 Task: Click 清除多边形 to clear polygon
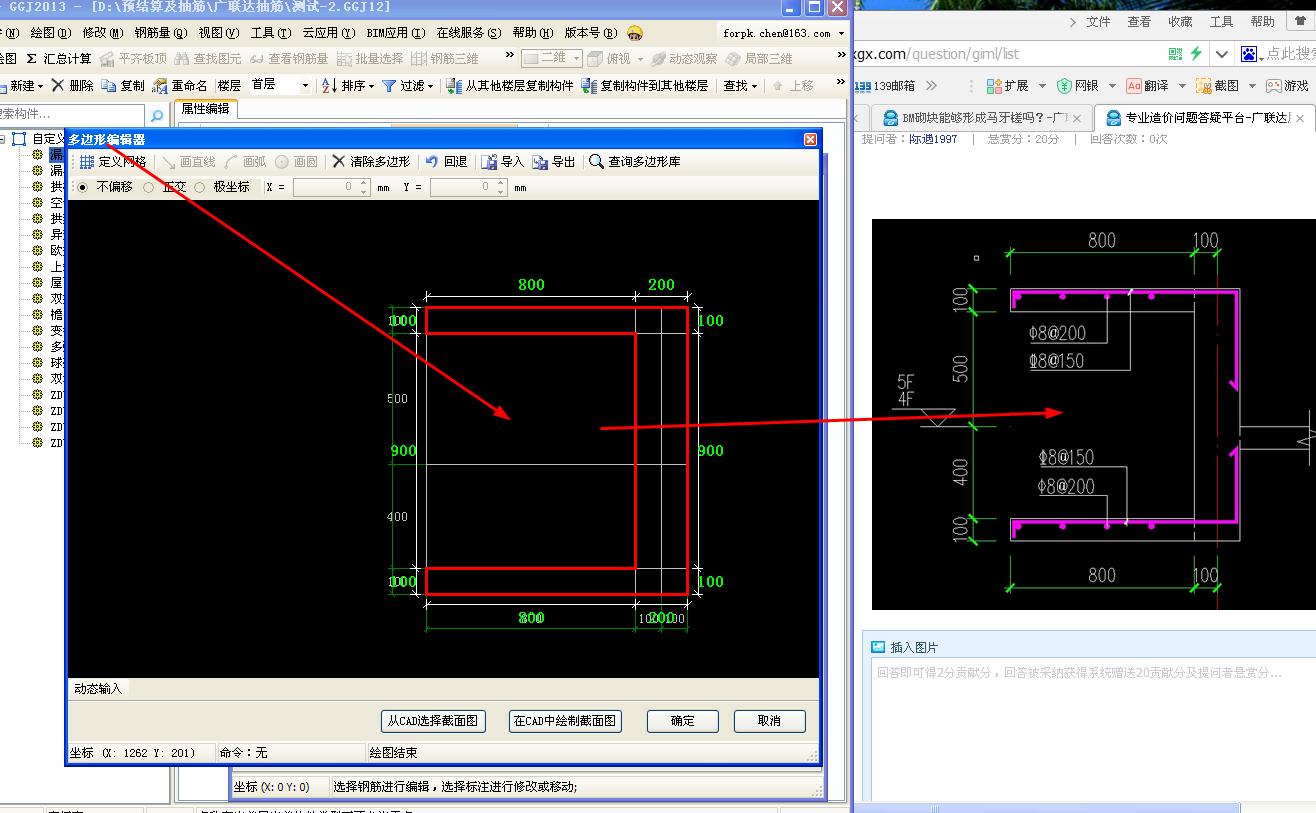pos(371,161)
